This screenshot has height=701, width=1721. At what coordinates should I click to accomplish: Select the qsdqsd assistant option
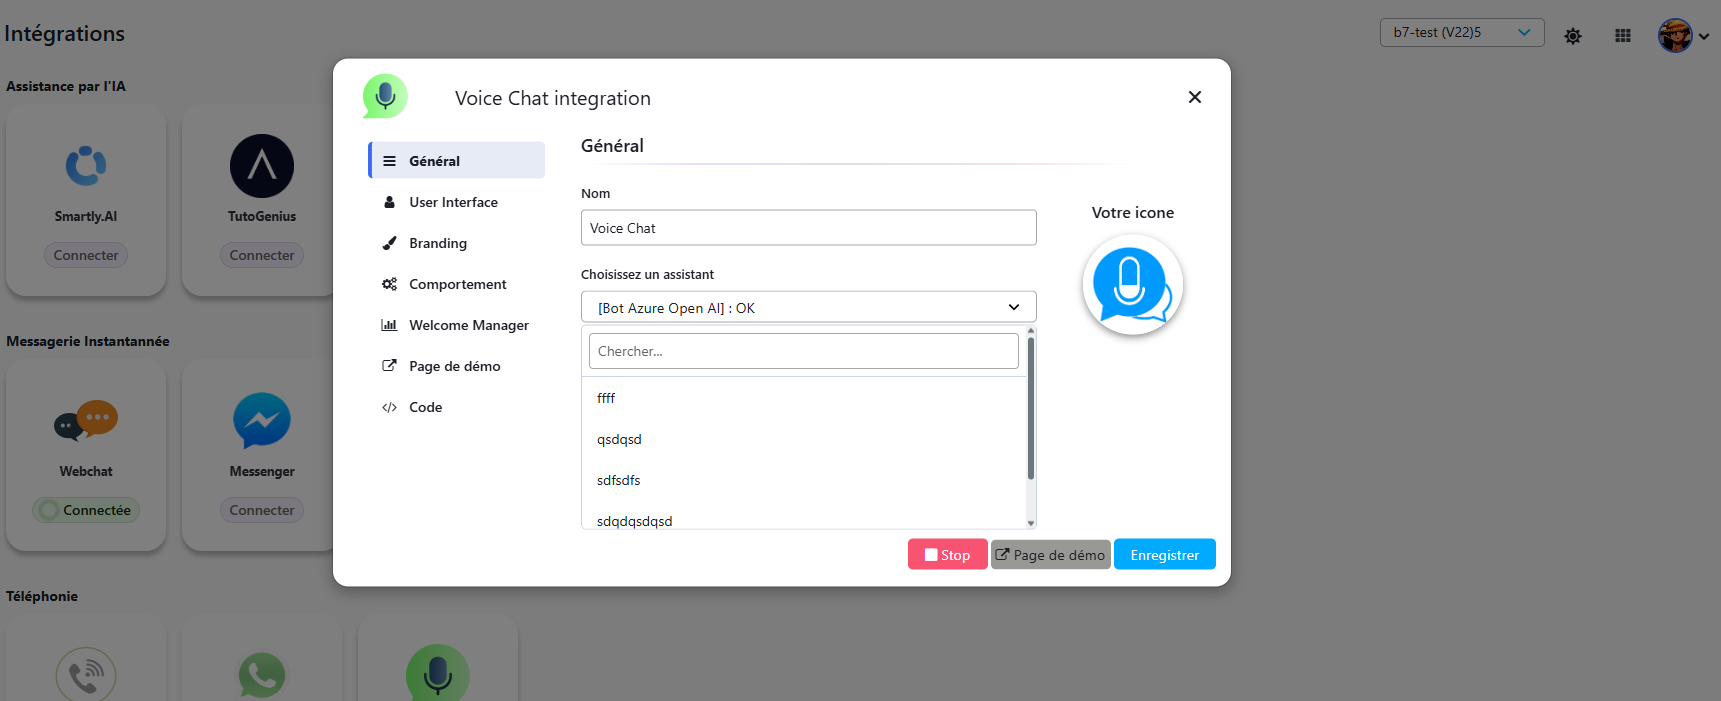[x=804, y=439]
